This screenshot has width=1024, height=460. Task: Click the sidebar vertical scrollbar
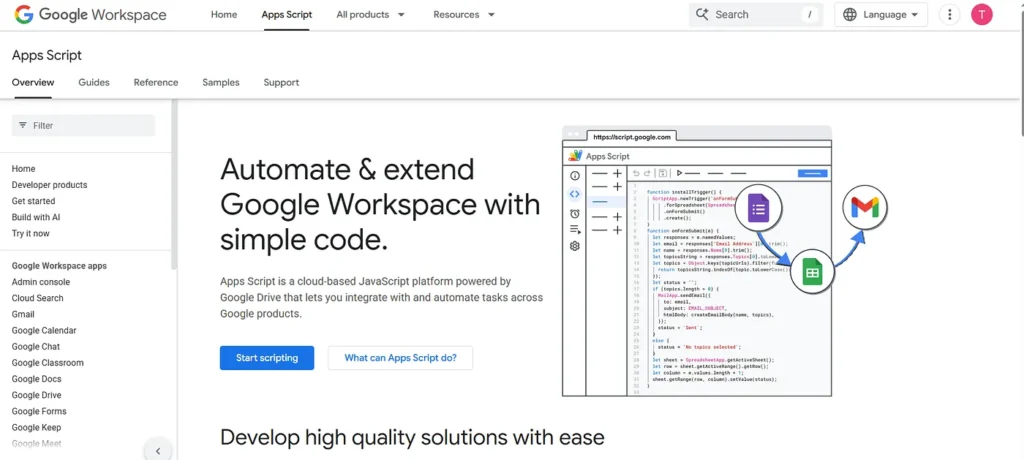coord(174,184)
